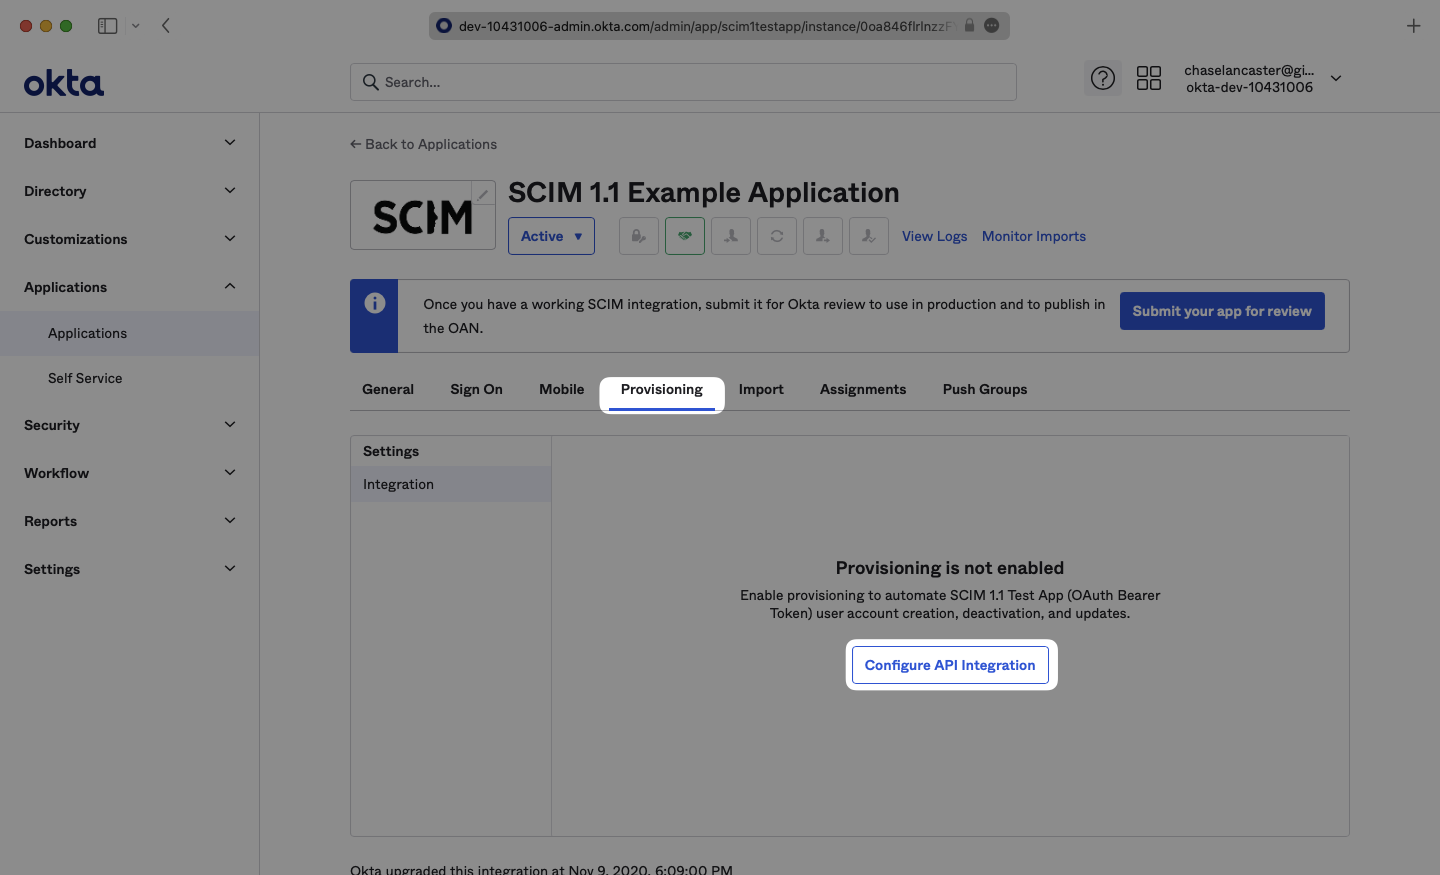The height and width of the screenshot is (875, 1440).
Task: Expand the Security sidebar section
Action: pyautogui.click(x=129, y=425)
